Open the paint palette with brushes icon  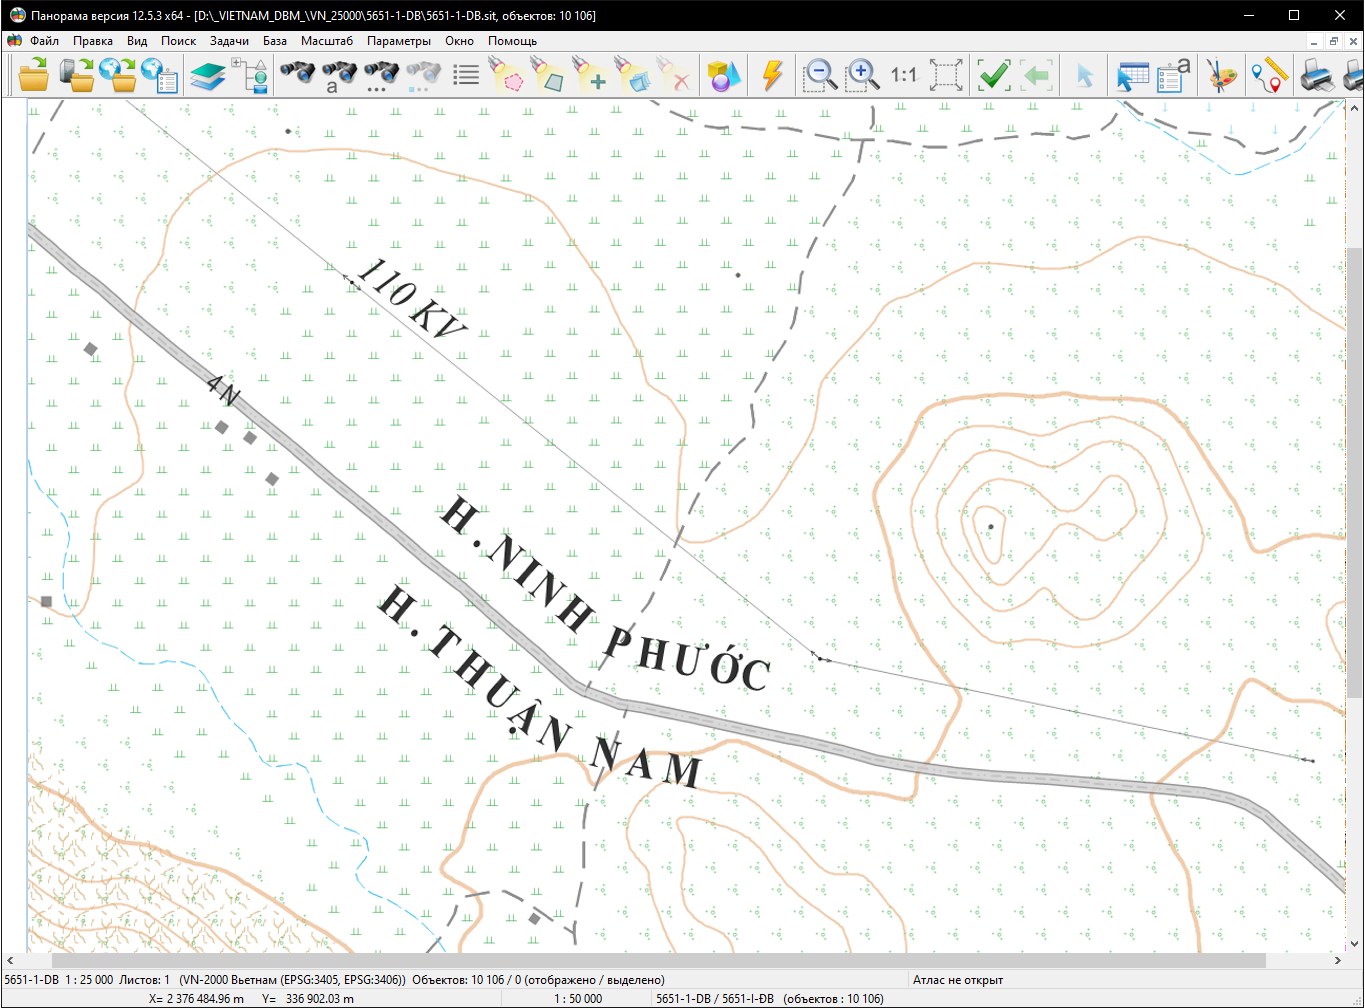(1221, 75)
